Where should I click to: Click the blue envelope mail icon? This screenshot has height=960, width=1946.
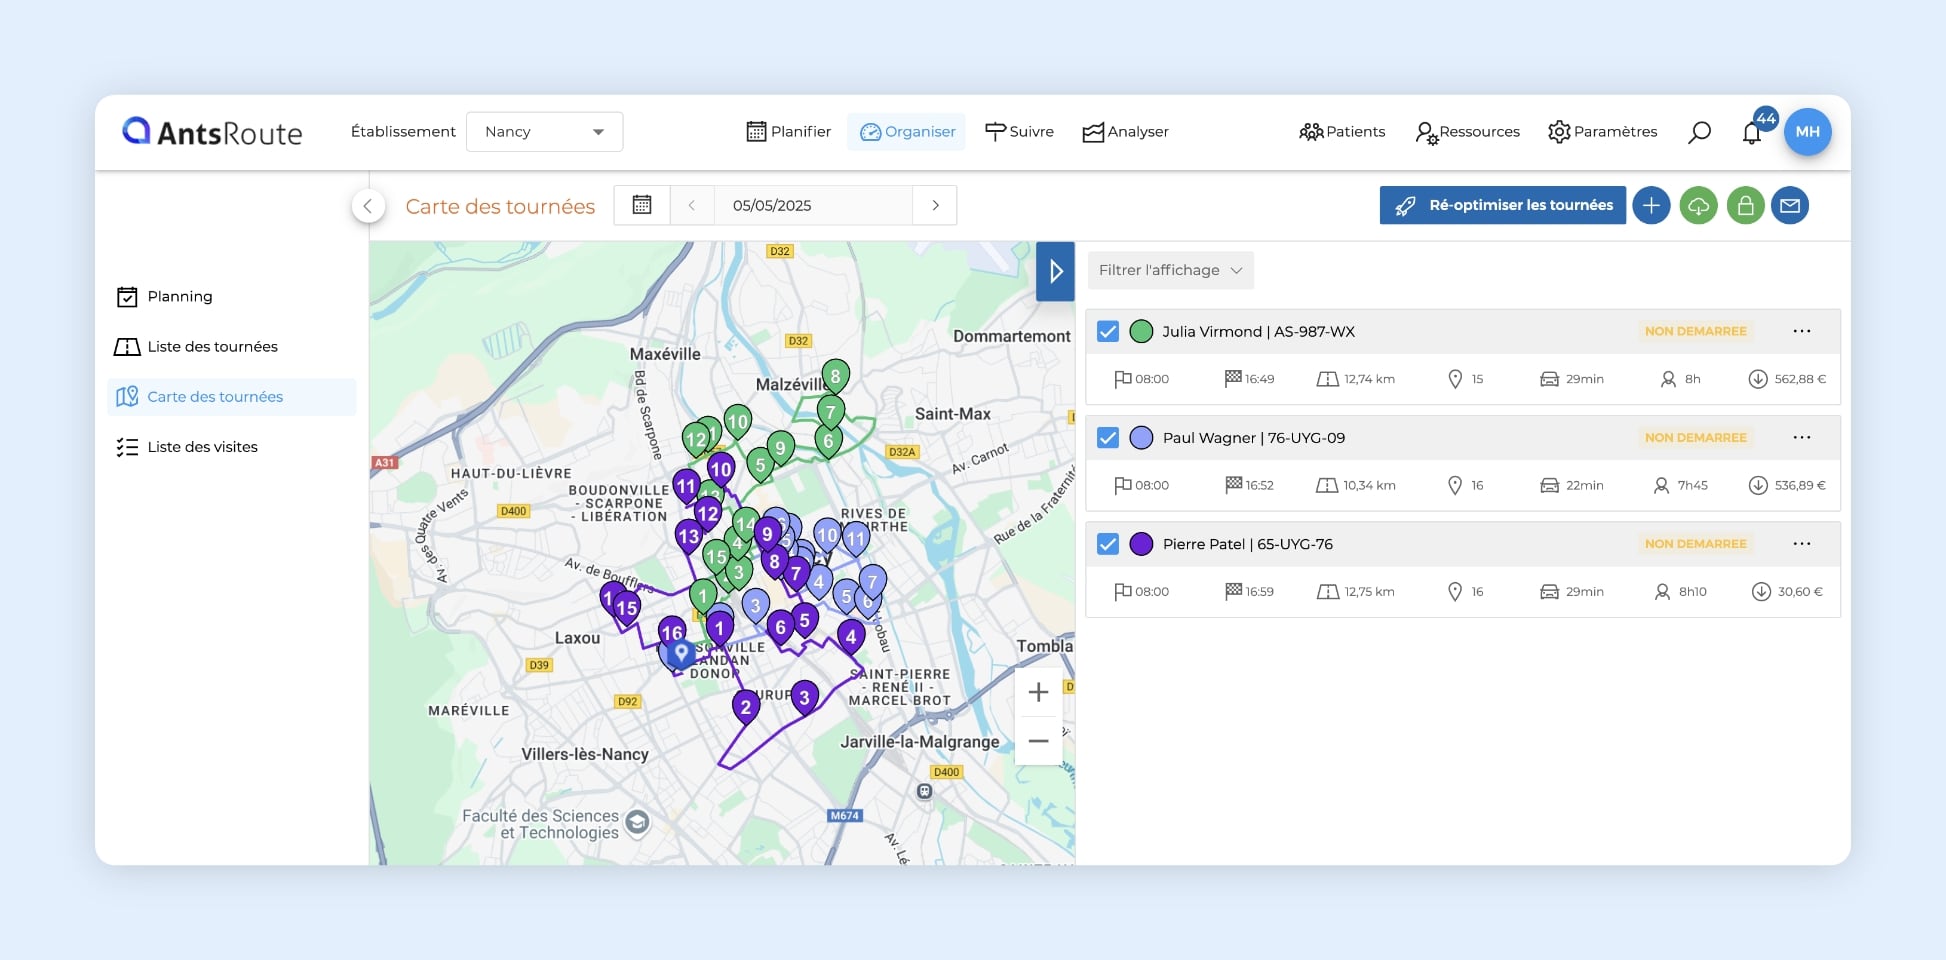(x=1790, y=206)
